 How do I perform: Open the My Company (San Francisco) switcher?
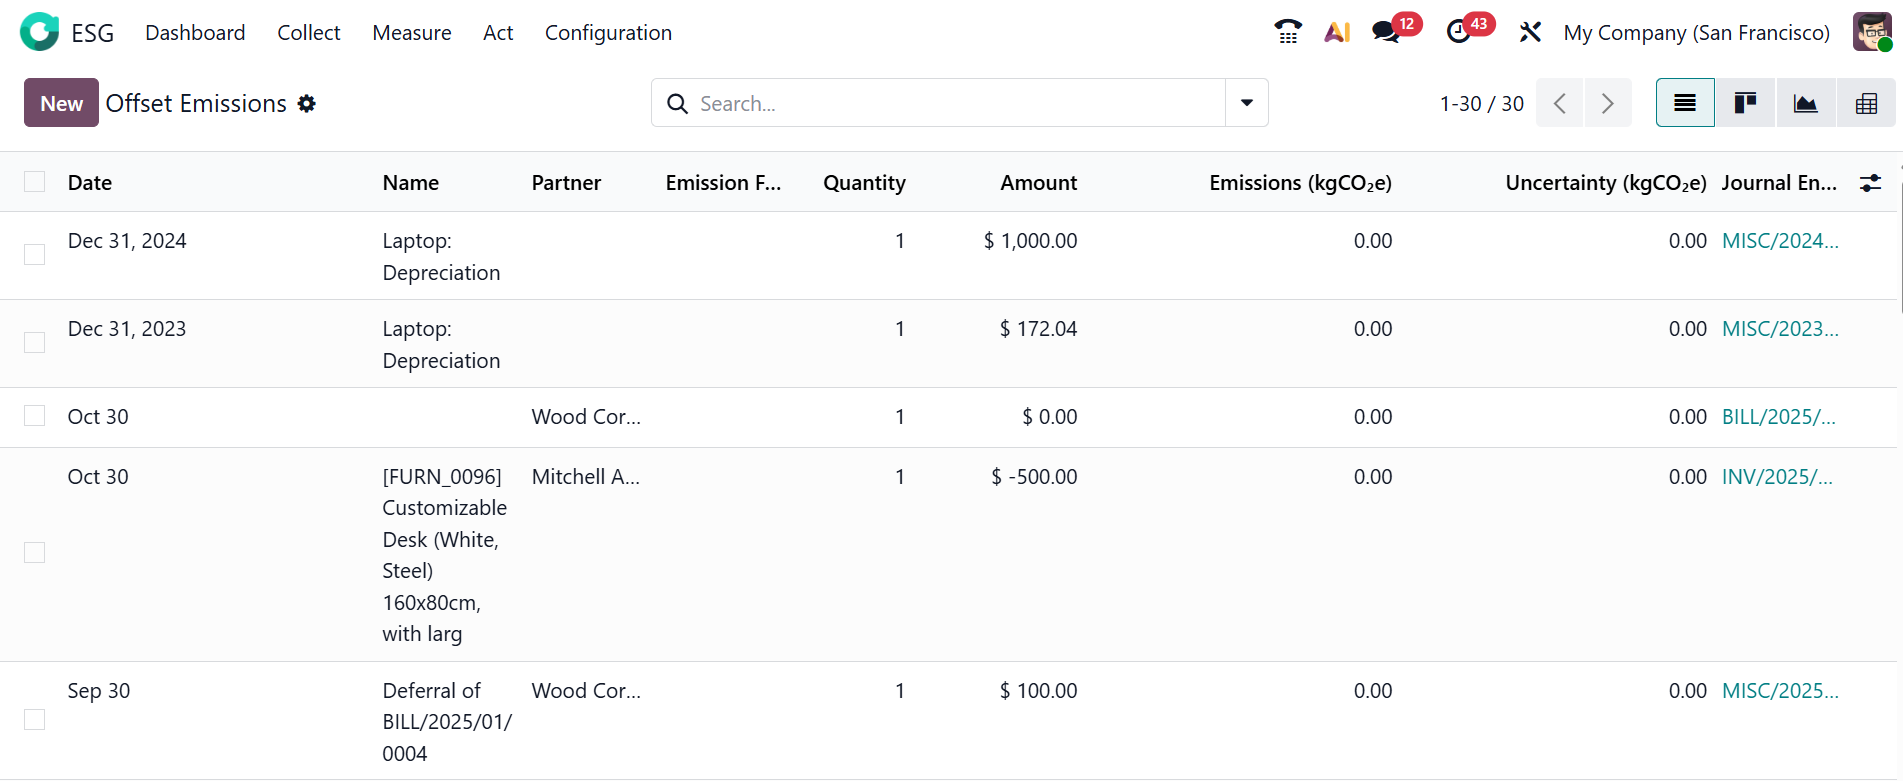(x=1696, y=33)
